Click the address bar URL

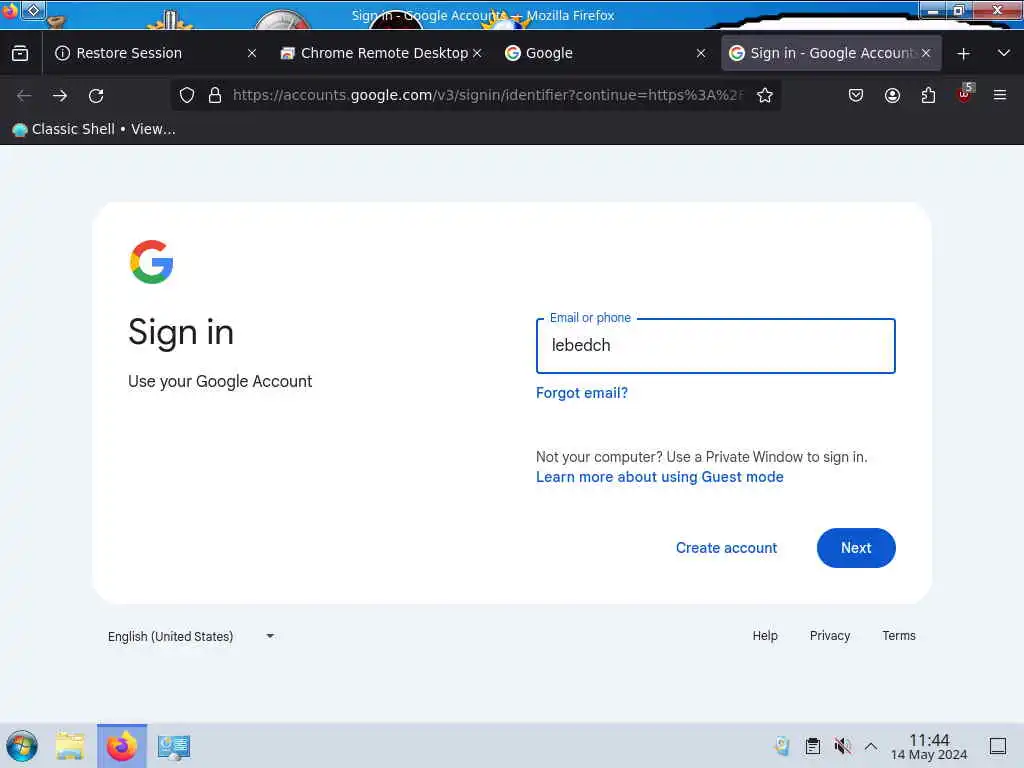488,95
